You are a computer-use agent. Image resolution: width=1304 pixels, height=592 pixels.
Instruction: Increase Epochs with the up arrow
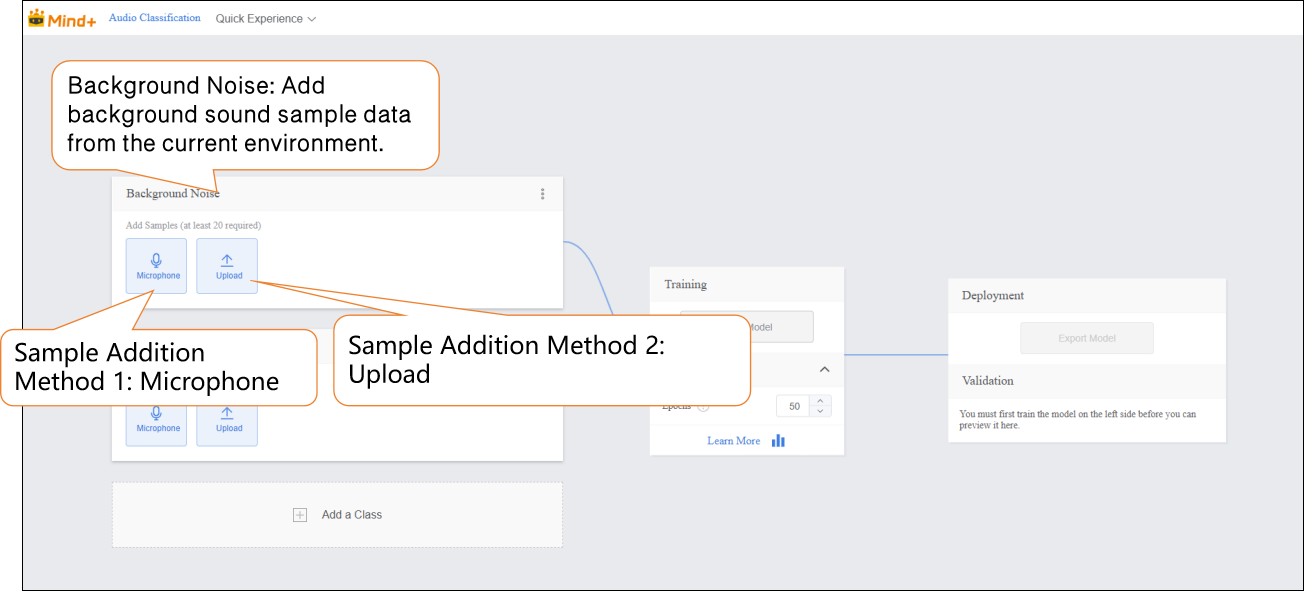821,401
